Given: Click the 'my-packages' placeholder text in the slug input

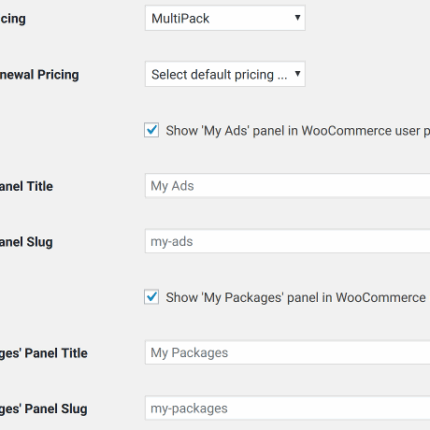Looking at the screenshot, I should point(189,409).
